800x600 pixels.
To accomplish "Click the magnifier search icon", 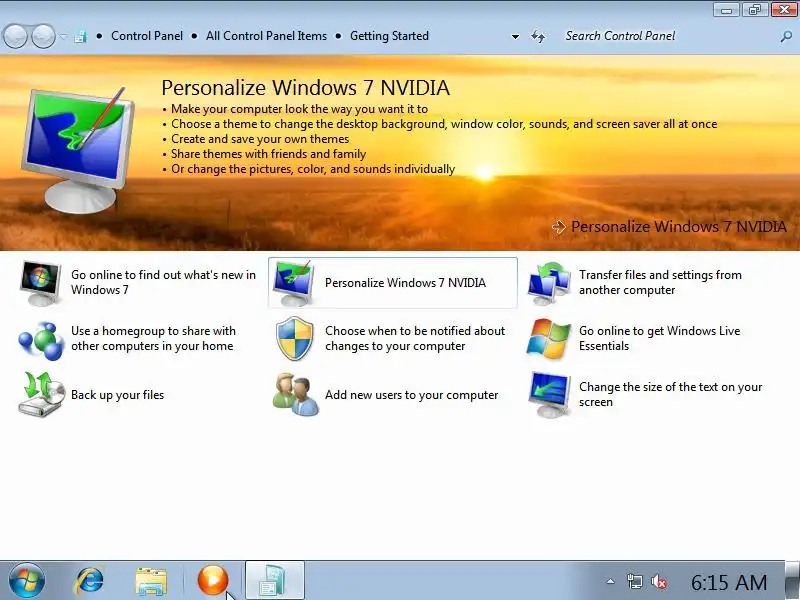I will click(786, 36).
